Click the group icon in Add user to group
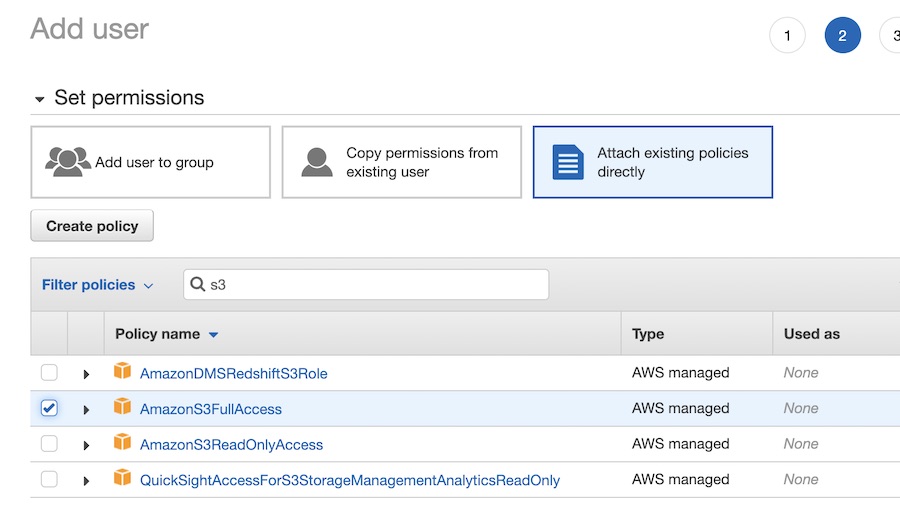Image resolution: width=900 pixels, height=523 pixels. (68, 162)
